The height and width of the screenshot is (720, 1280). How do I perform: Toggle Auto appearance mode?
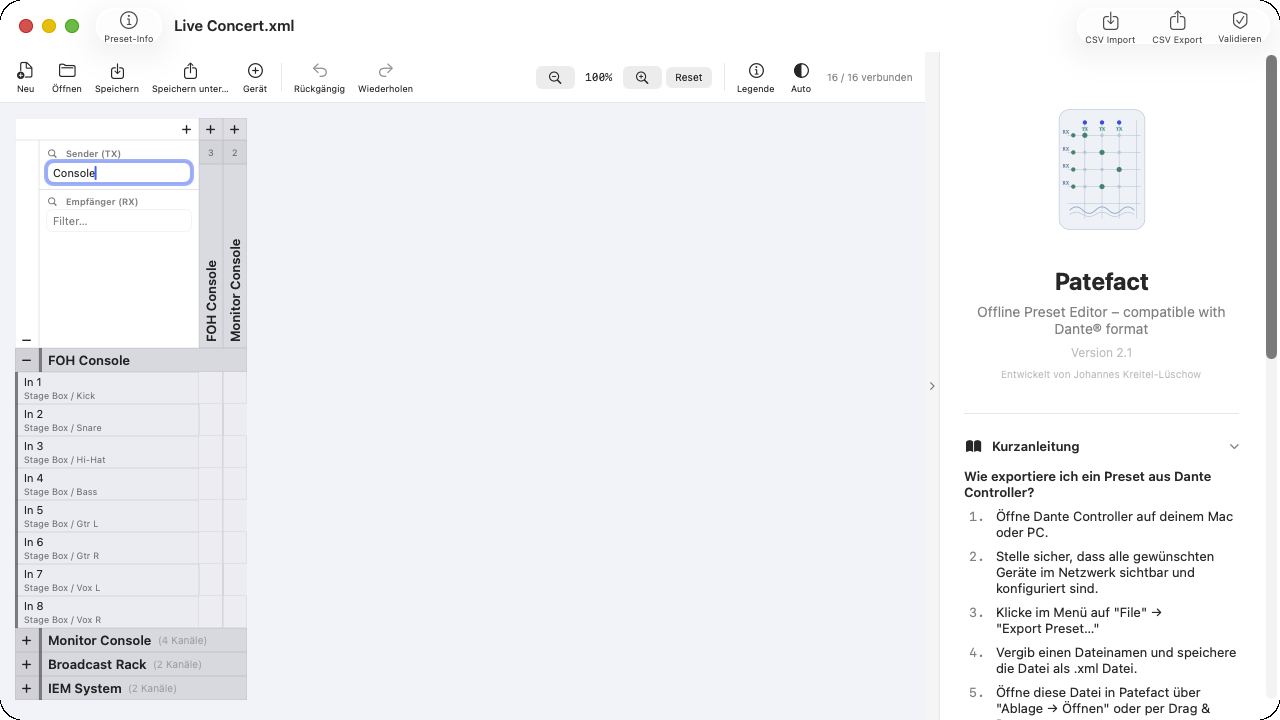click(x=801, y=77)
